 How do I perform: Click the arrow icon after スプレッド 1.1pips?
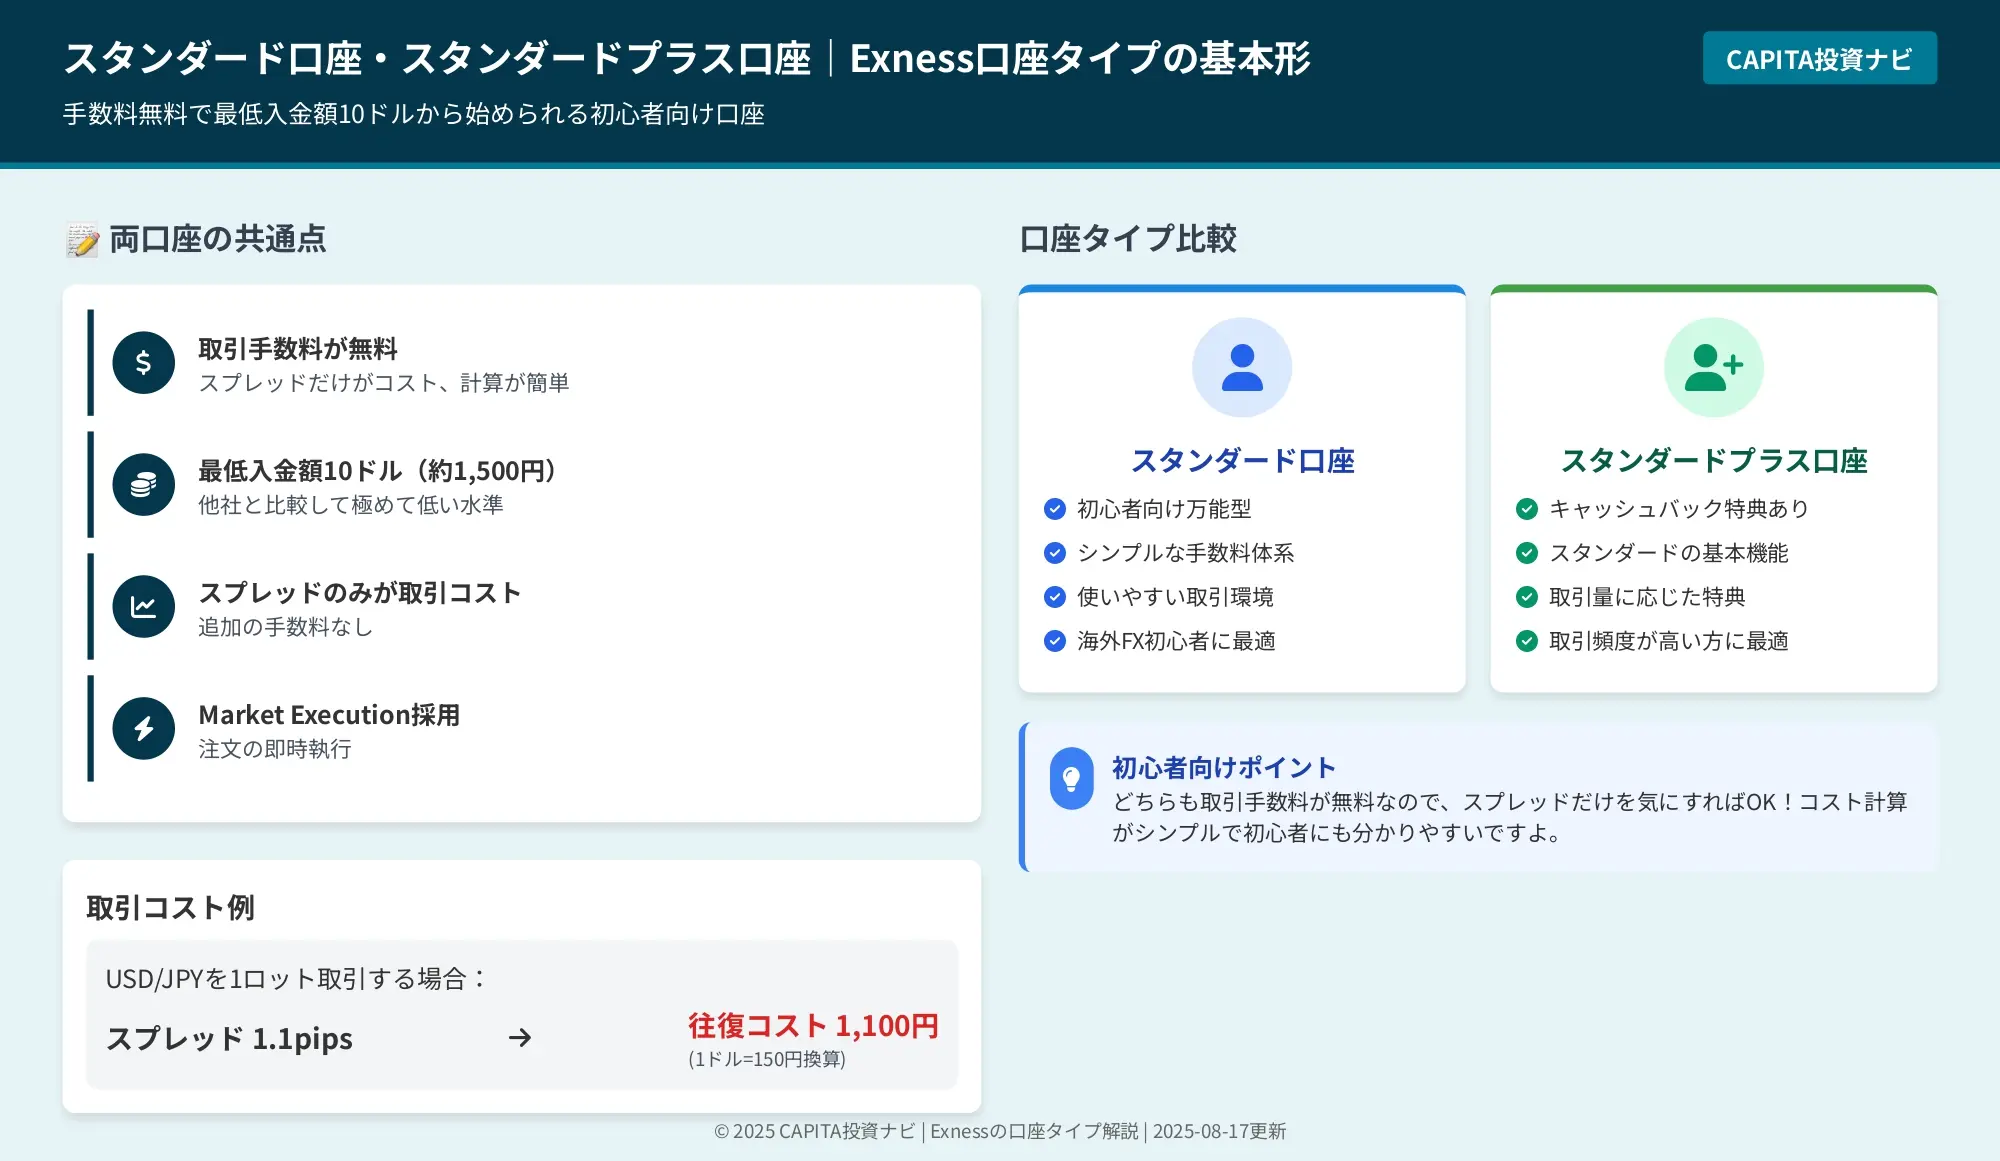point(520,1038)
